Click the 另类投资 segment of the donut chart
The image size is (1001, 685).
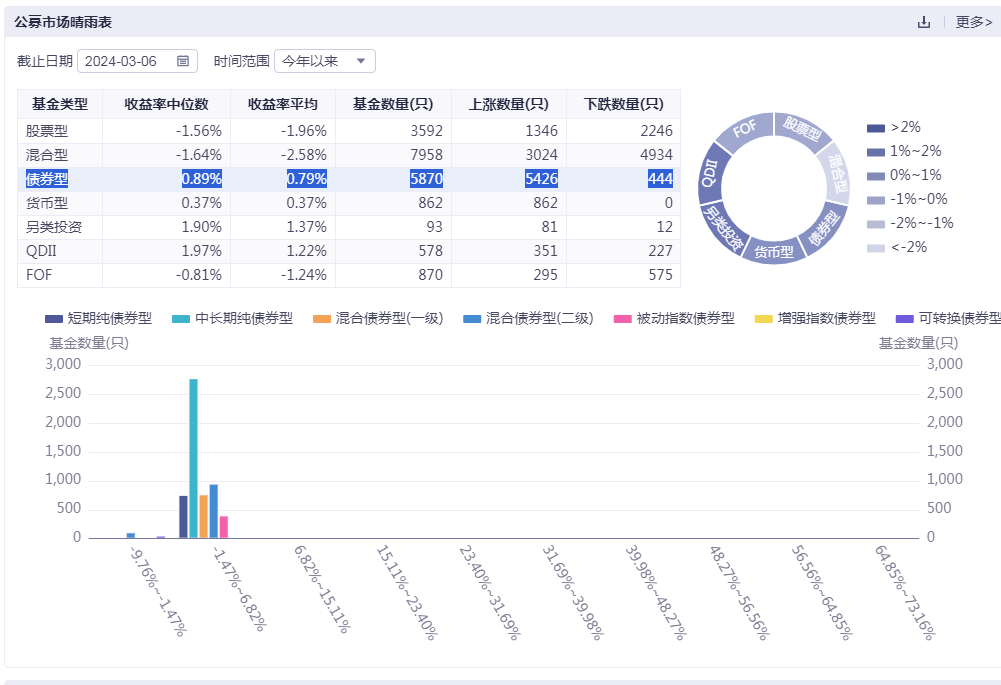[724, 226]
